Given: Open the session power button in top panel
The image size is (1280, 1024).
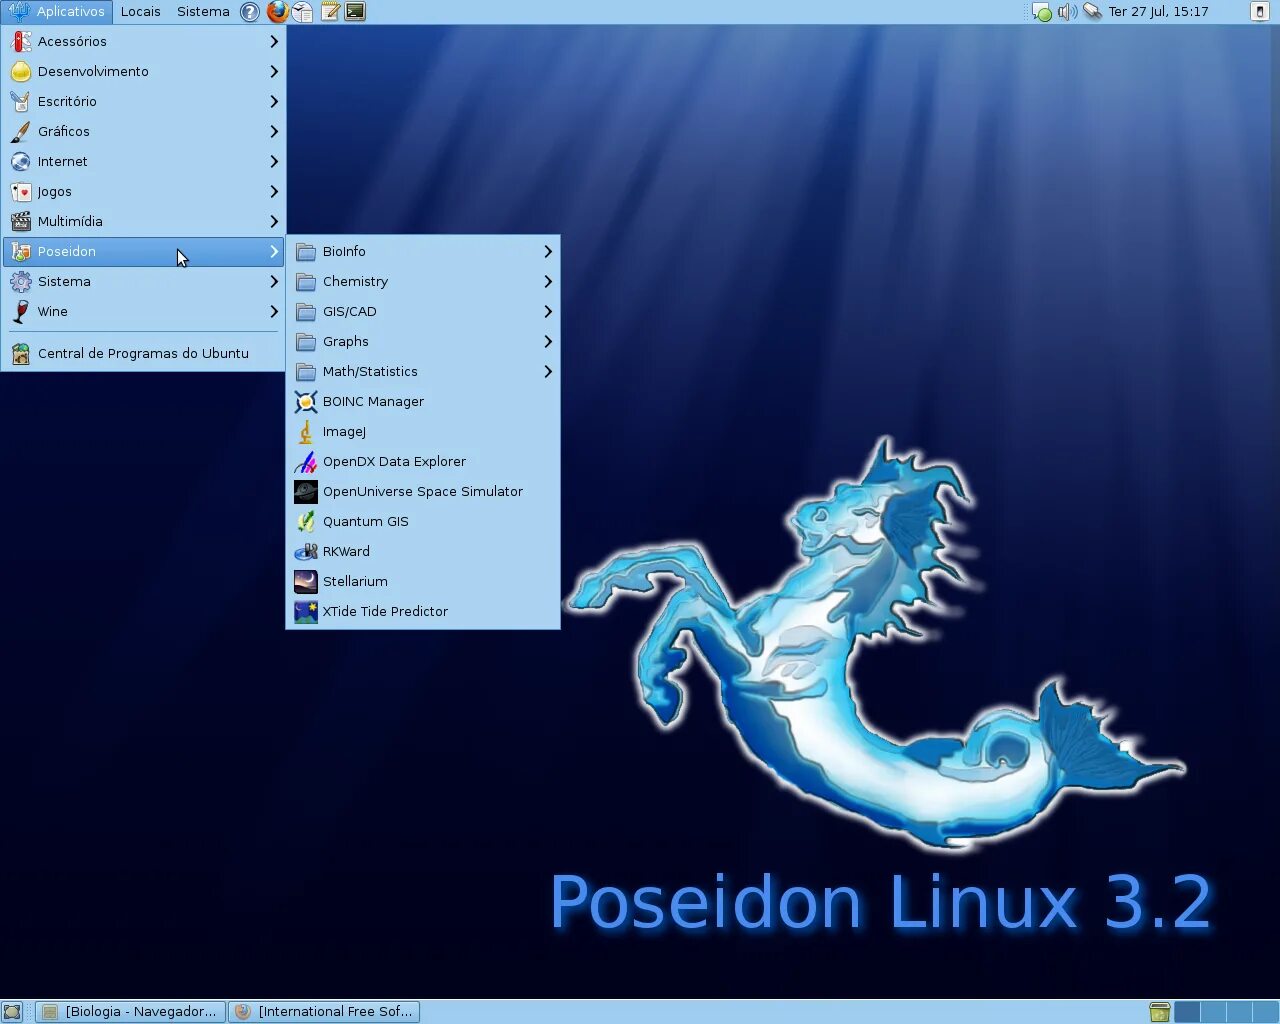Looking at the screenshot, I should (1259, 12).
